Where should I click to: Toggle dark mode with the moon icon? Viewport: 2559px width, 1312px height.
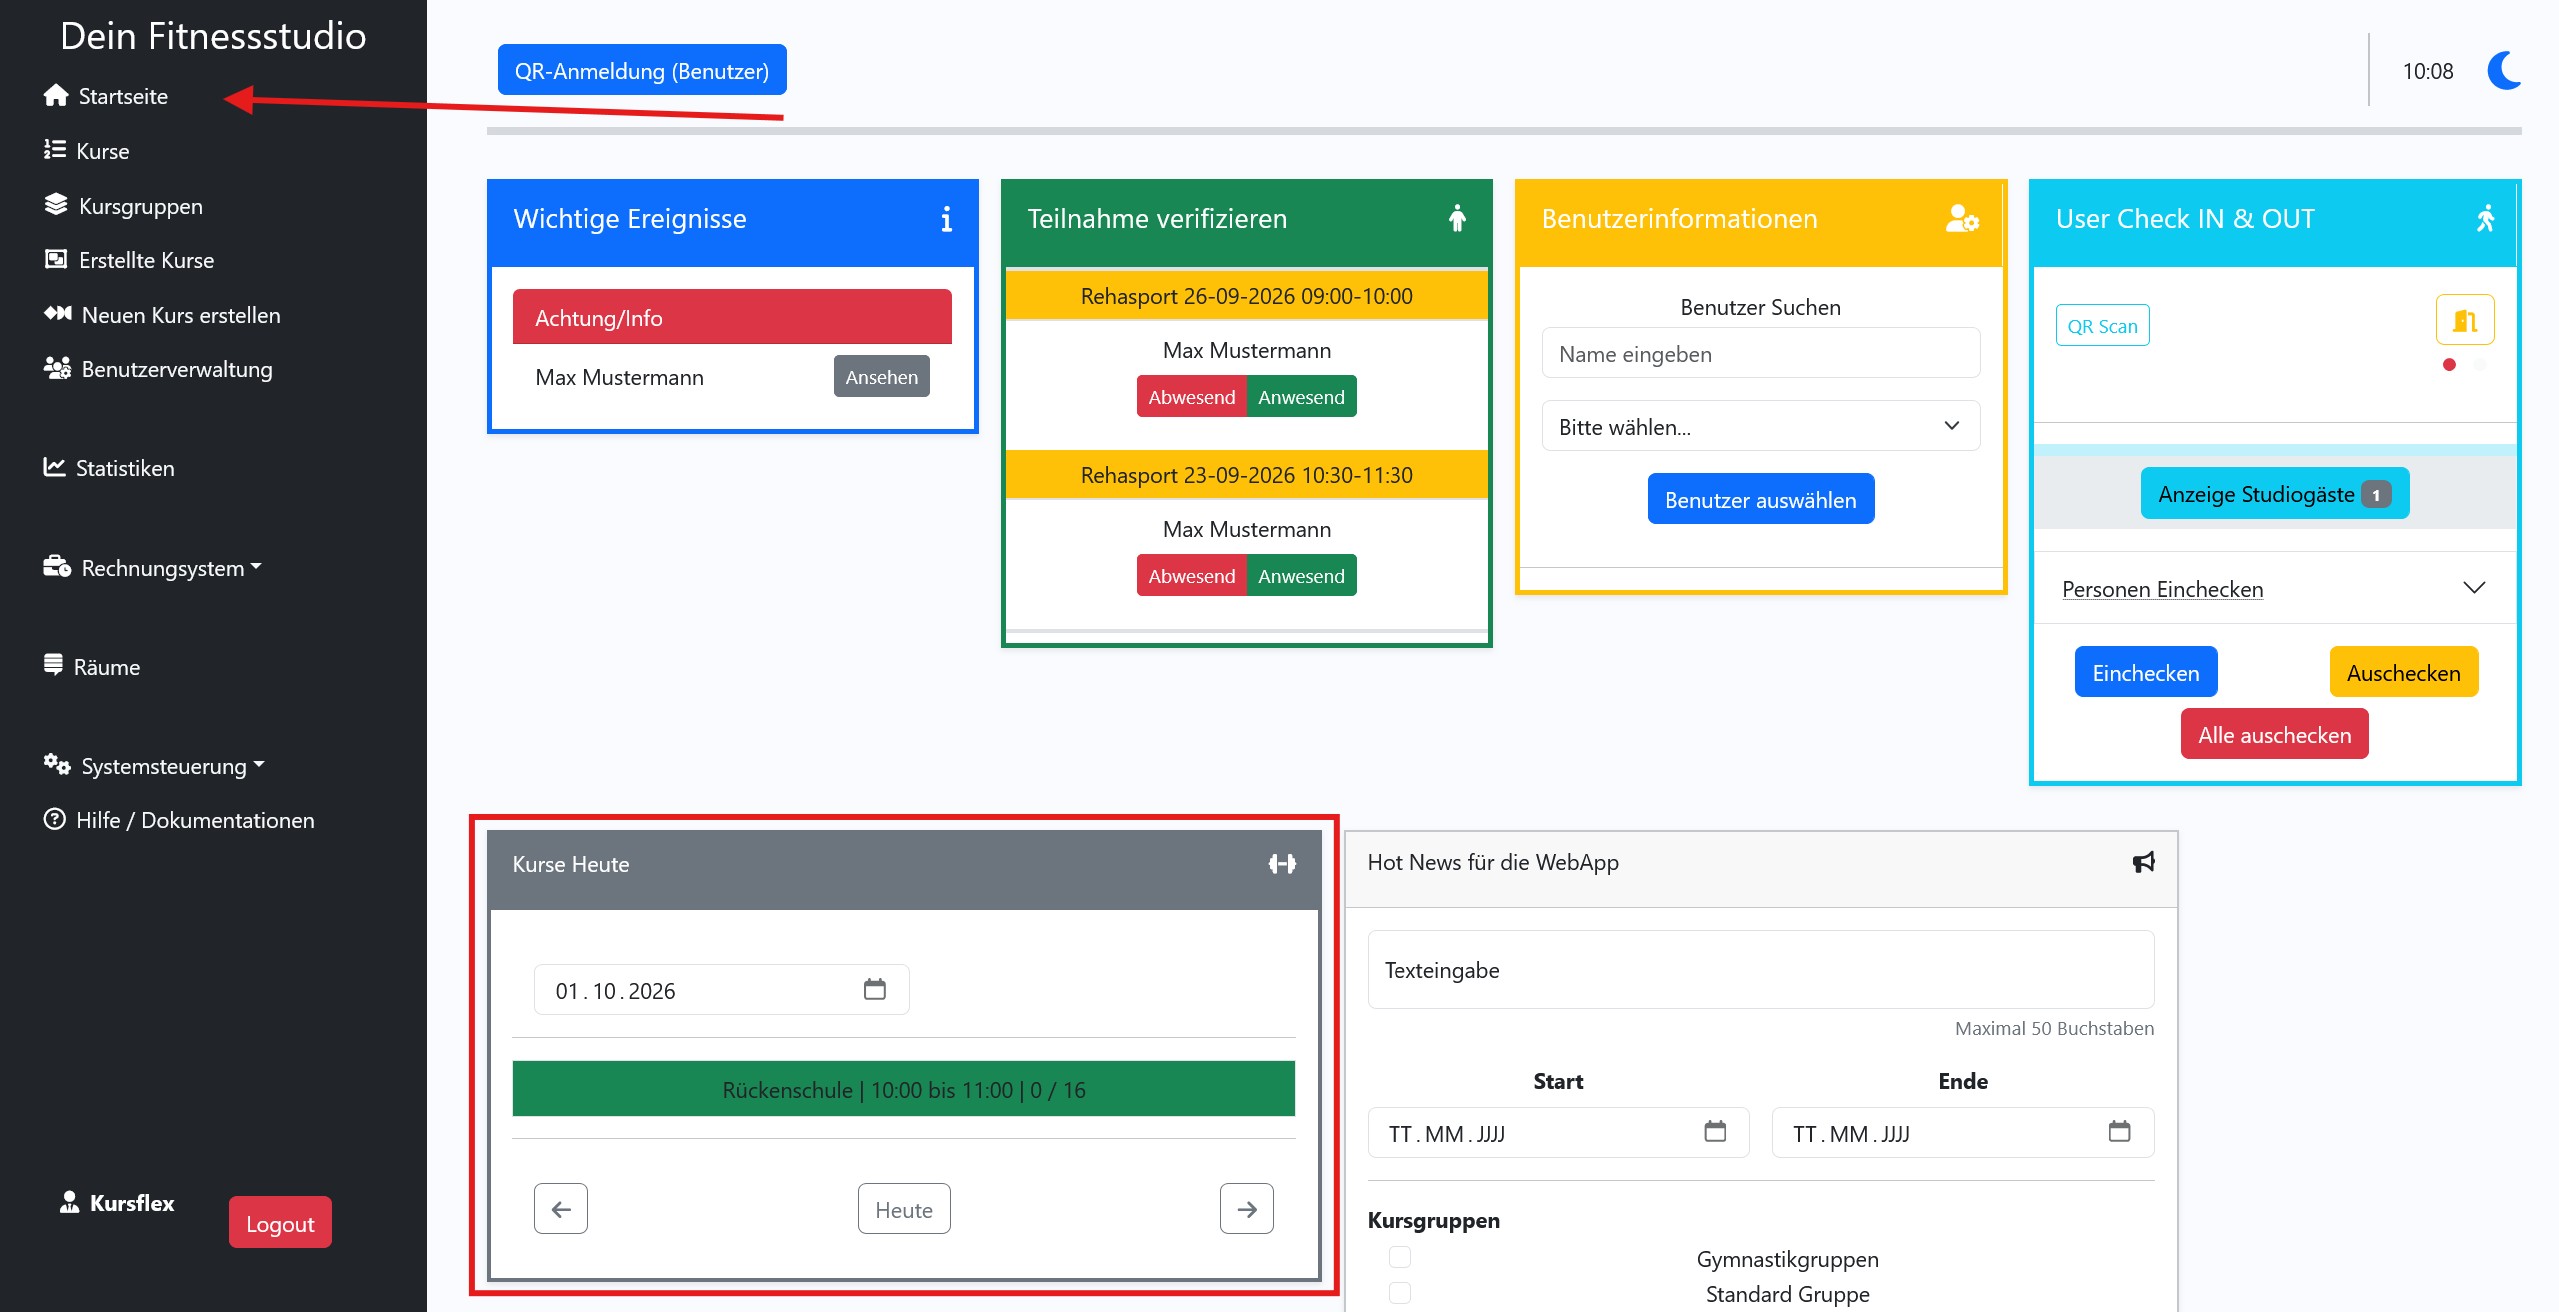(x=2504, y=71)
